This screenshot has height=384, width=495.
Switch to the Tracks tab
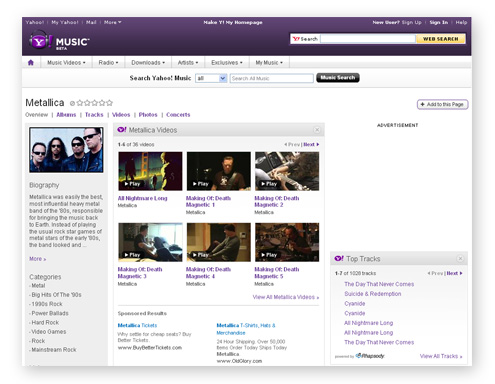(94, 115)
